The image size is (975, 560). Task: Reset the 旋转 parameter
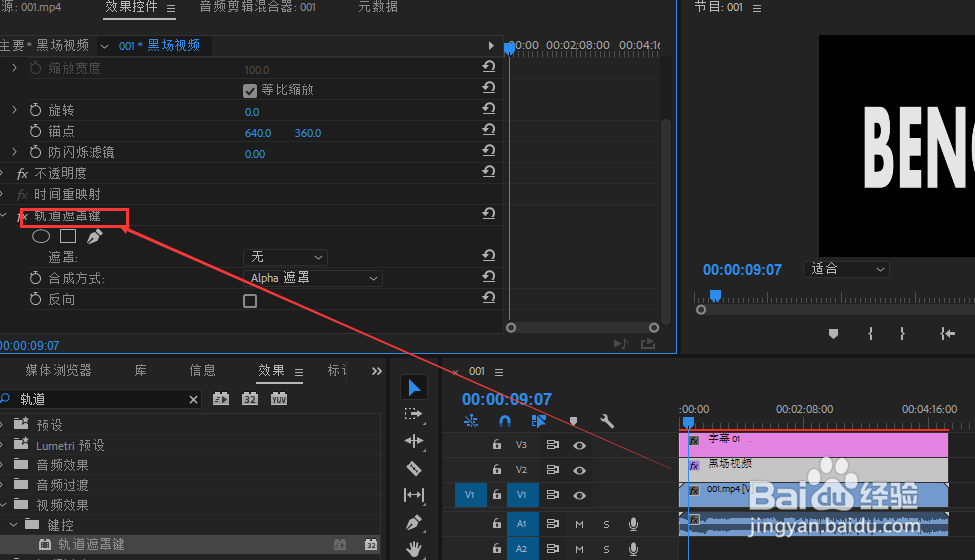tap(489, 109)
